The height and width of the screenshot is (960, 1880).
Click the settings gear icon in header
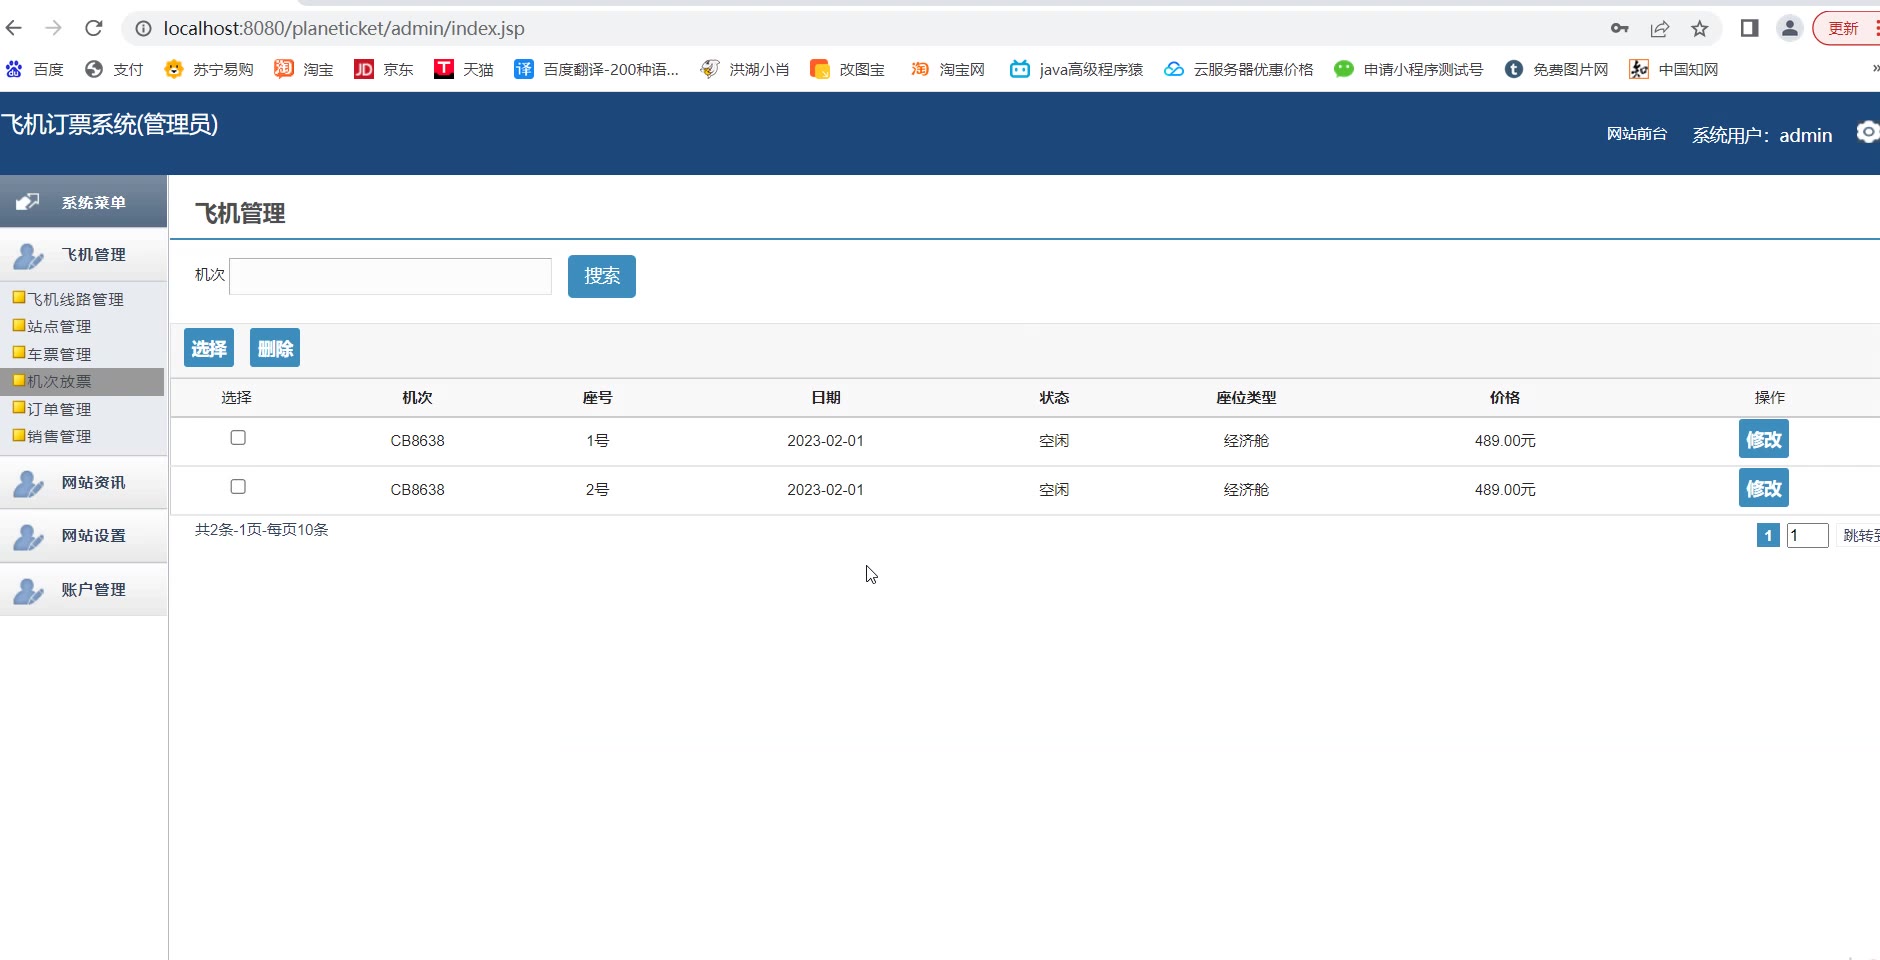(x=1867, y=132)
